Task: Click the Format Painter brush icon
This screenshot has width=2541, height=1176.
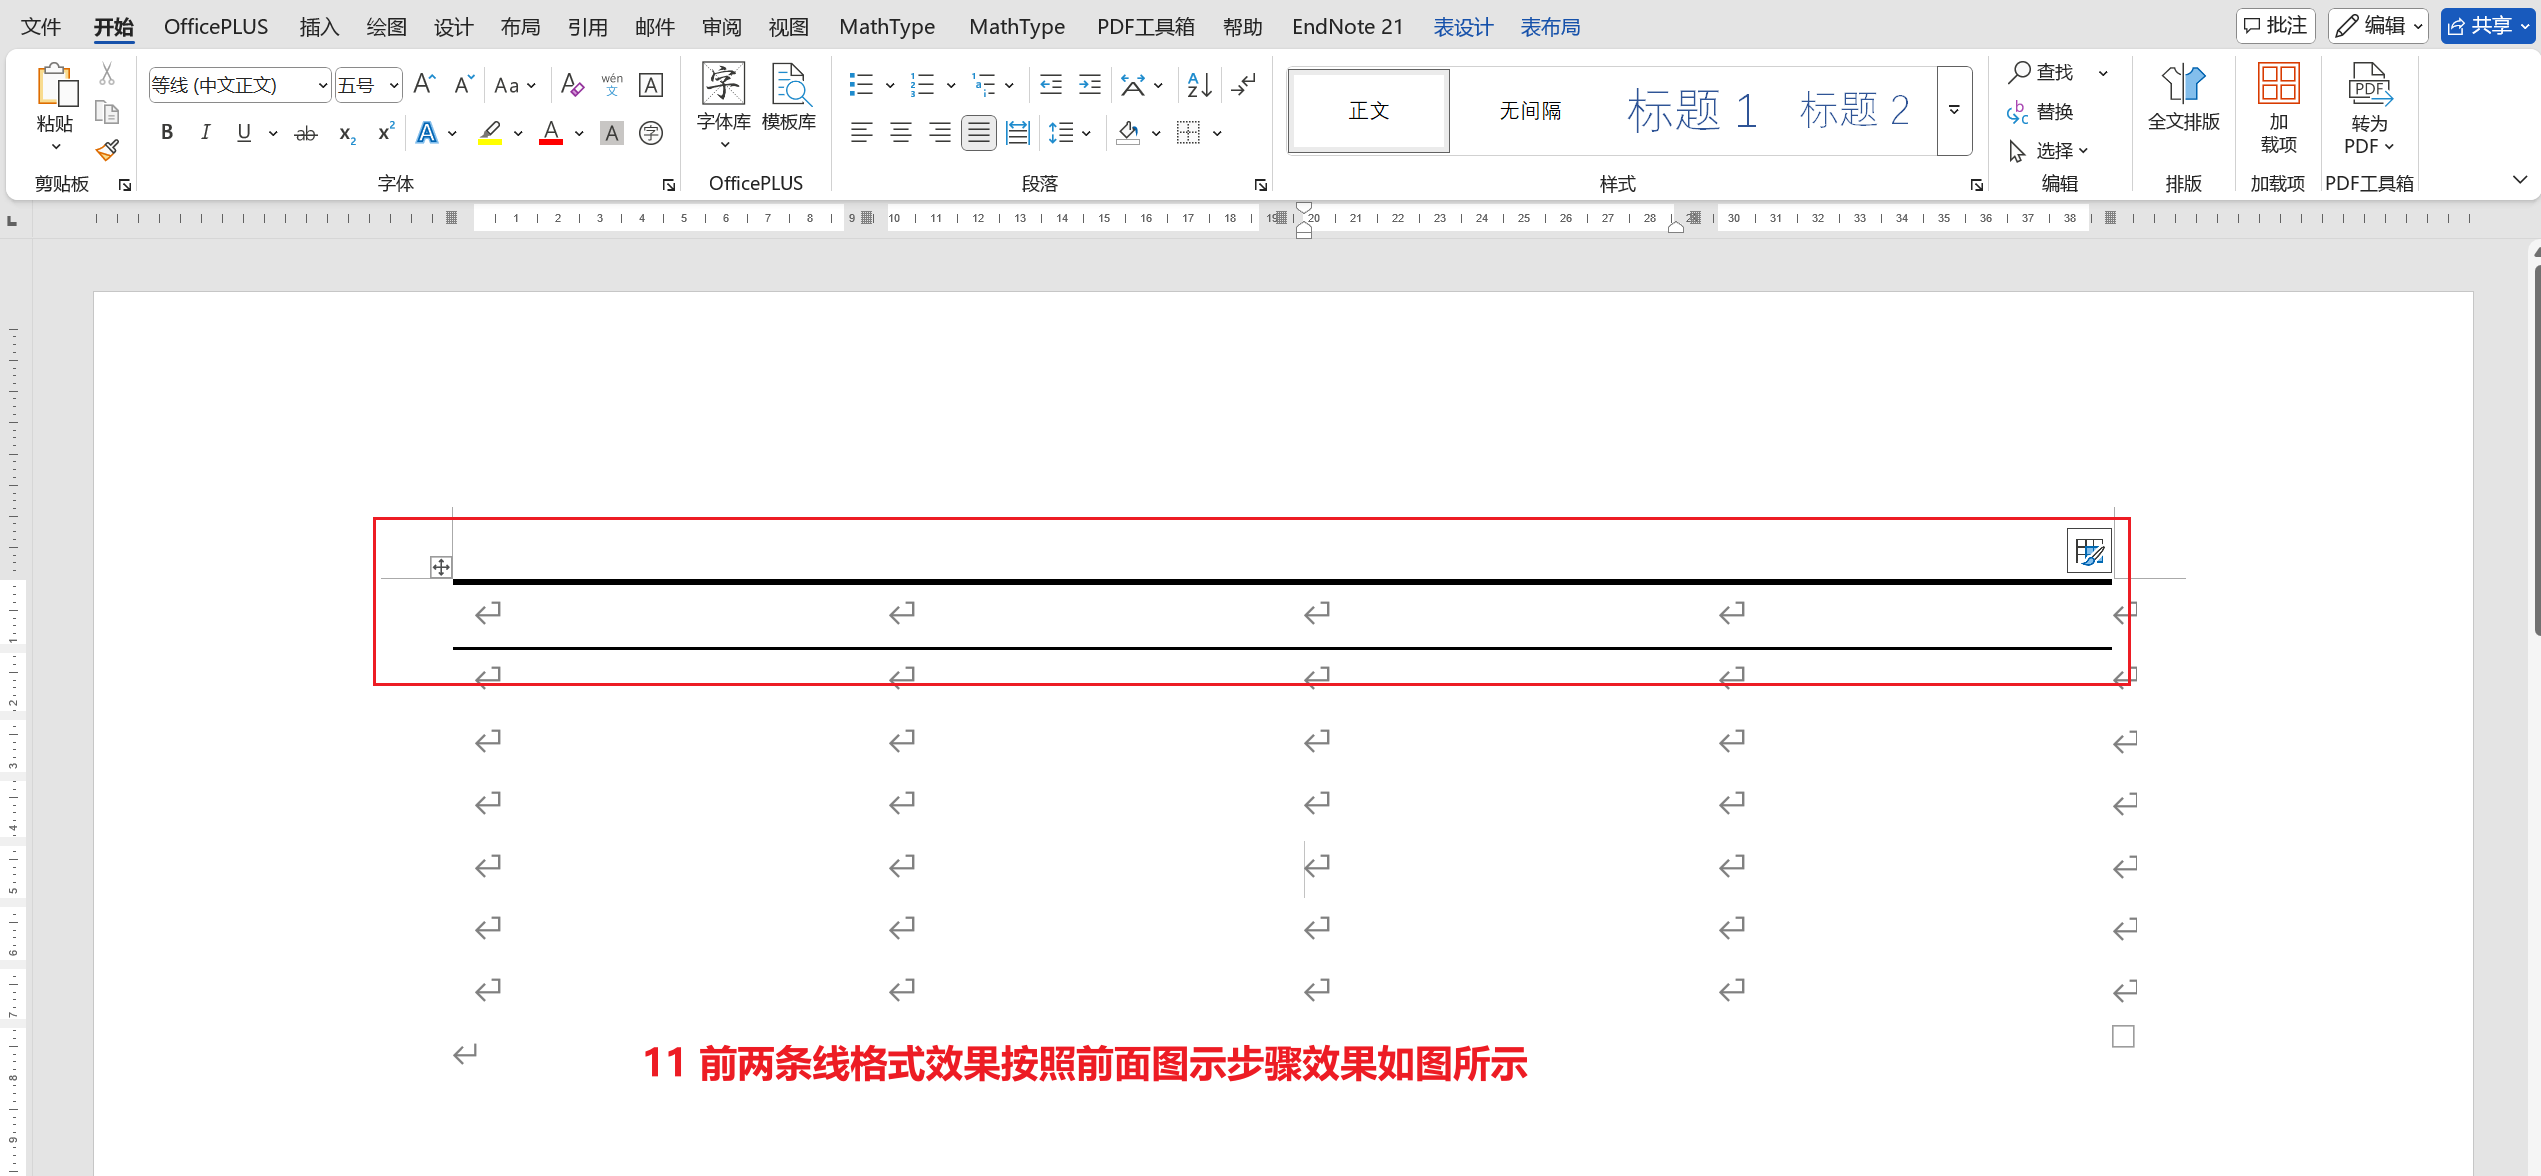Action: [107, 151]
